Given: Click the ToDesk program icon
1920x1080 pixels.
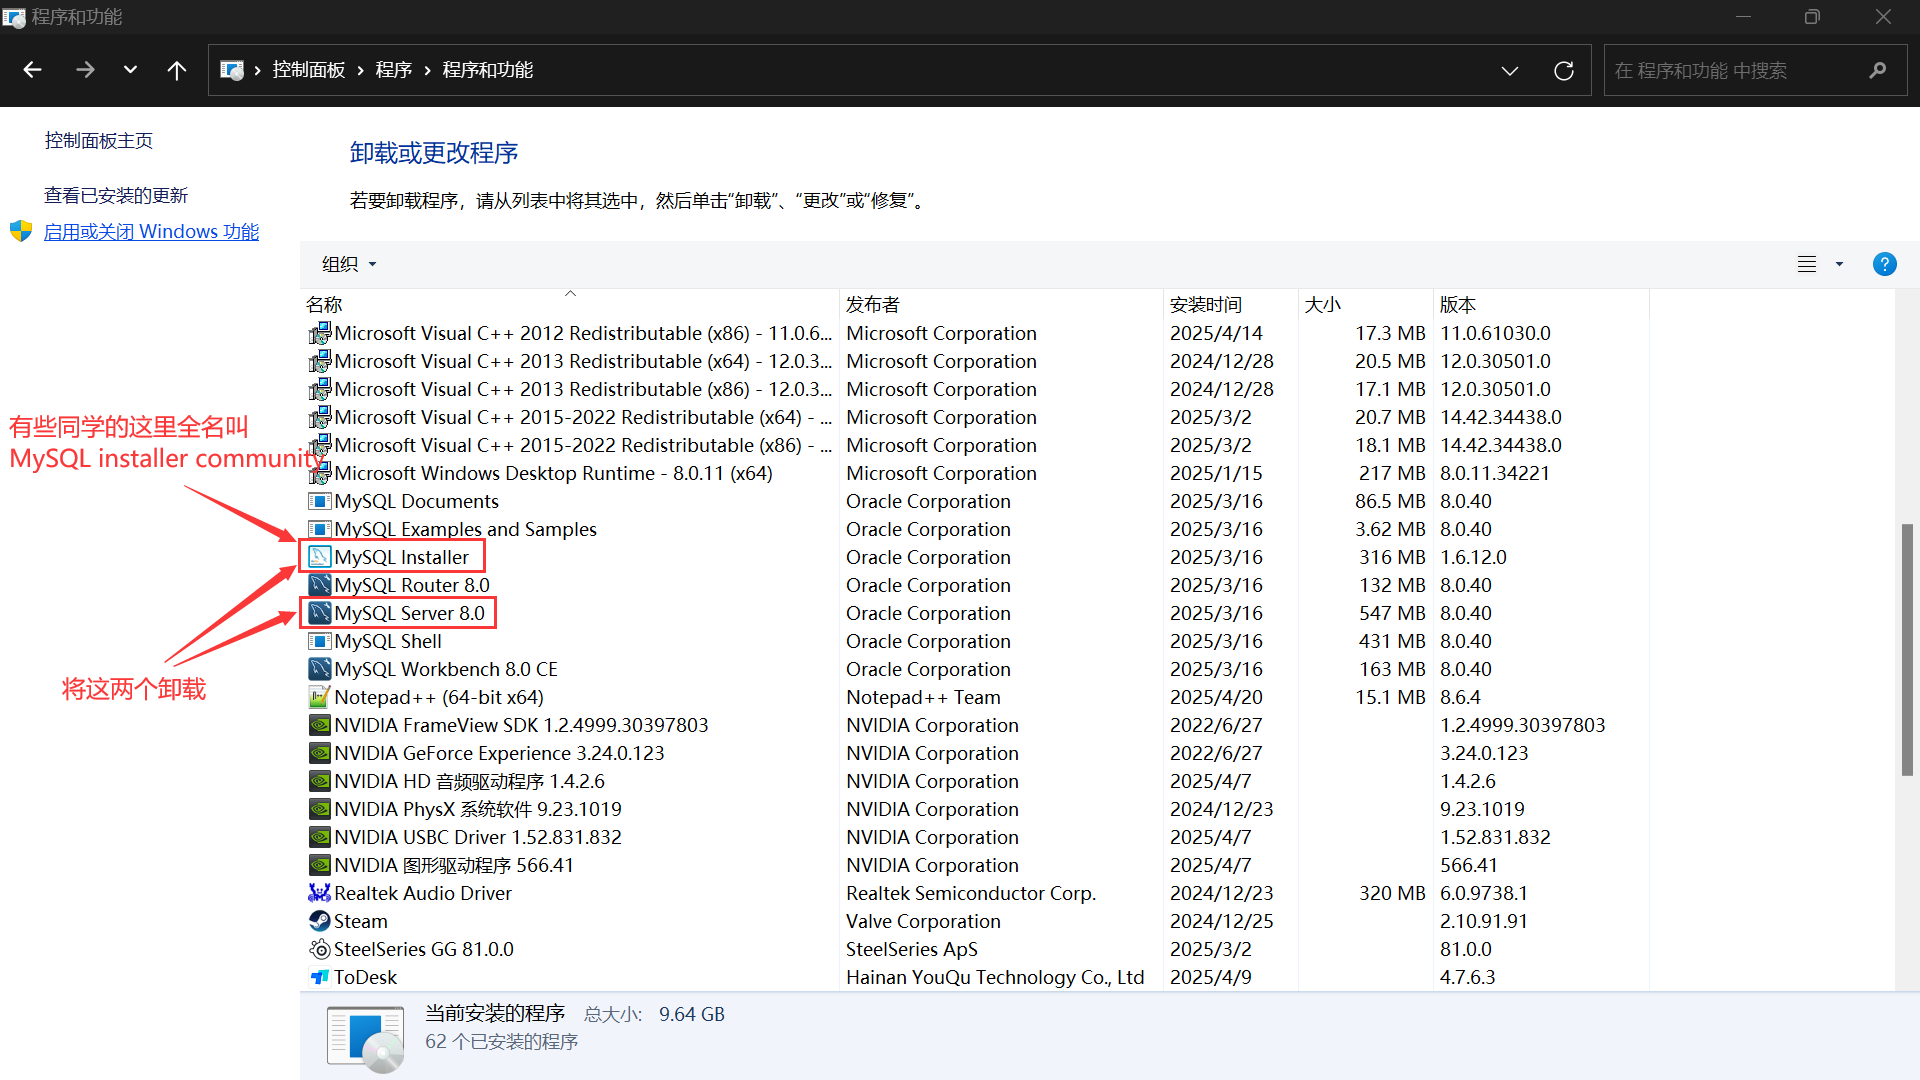Looking at the screenshot, I should 320,977.
